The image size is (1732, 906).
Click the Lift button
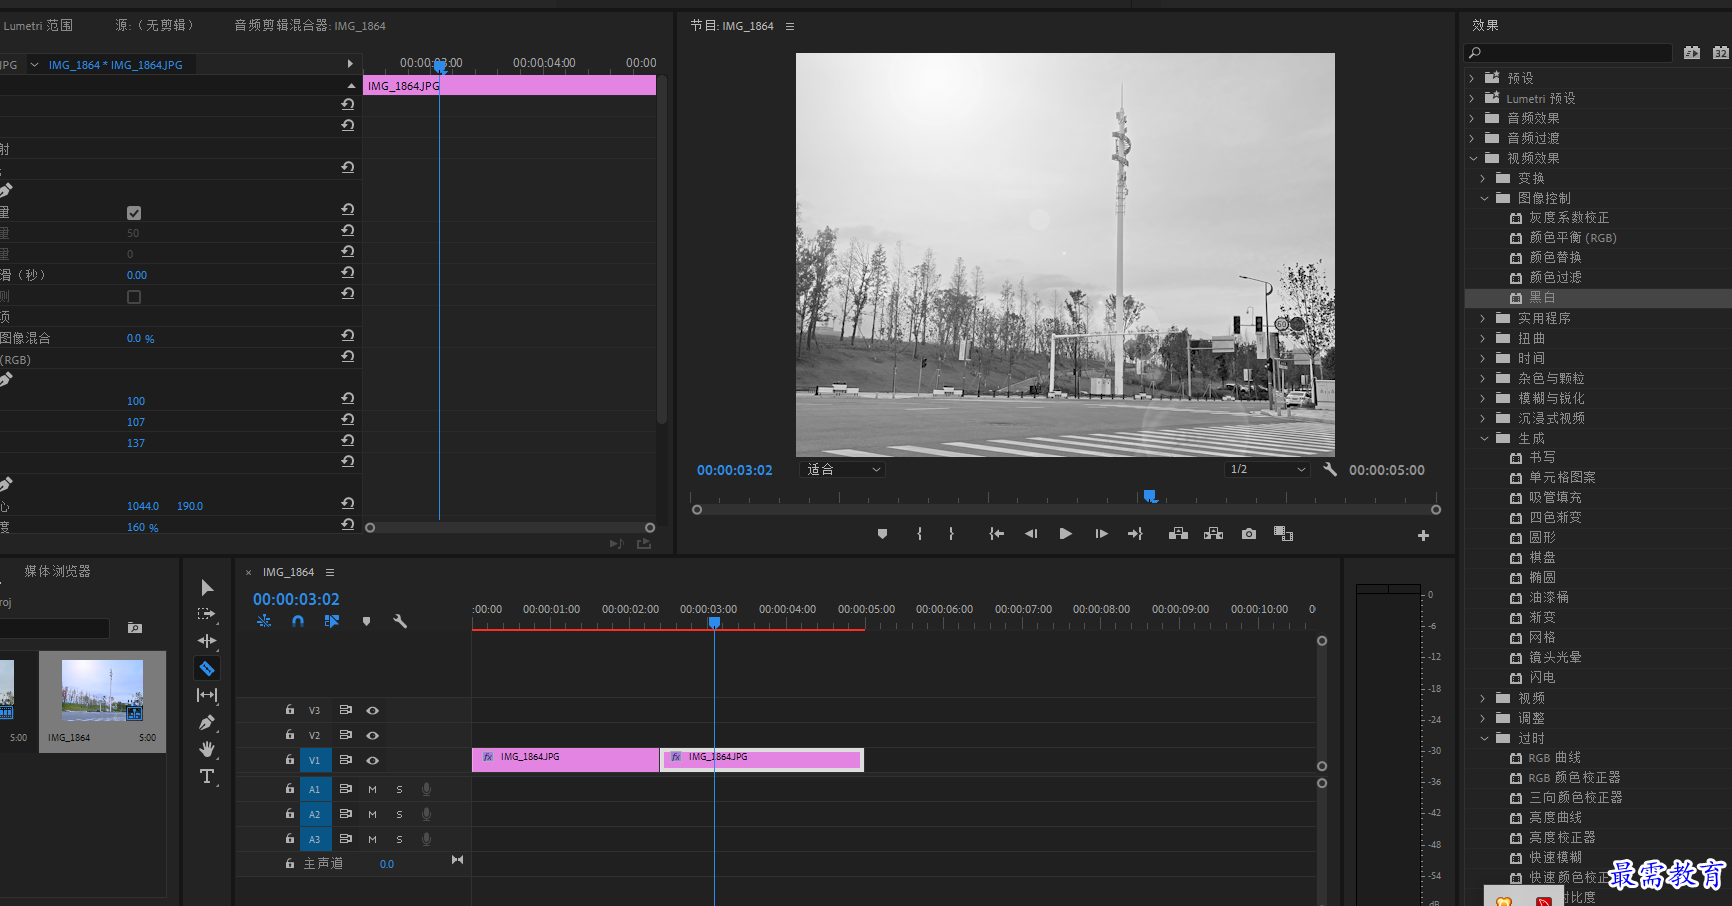(x=1178, y=534)
